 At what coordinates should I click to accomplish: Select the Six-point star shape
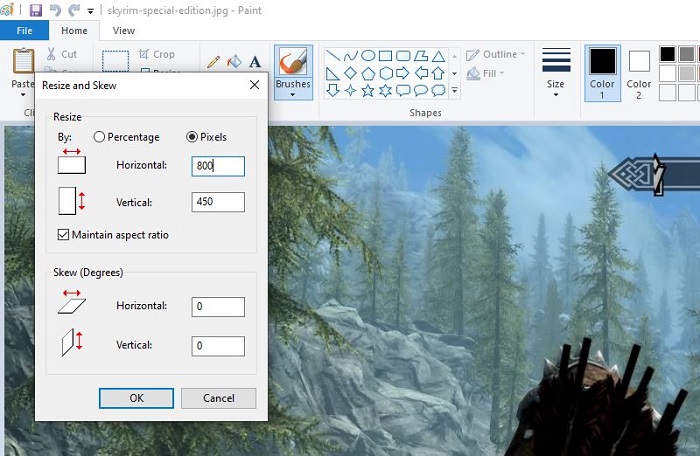pyautogui.click(x=385, y=90)
